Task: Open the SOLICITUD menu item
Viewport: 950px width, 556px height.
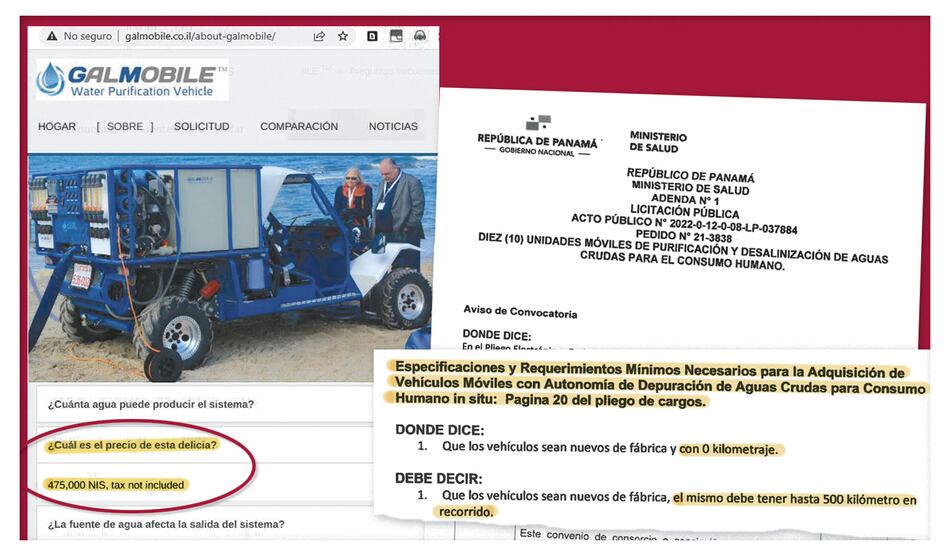Action: click(202, 127)
